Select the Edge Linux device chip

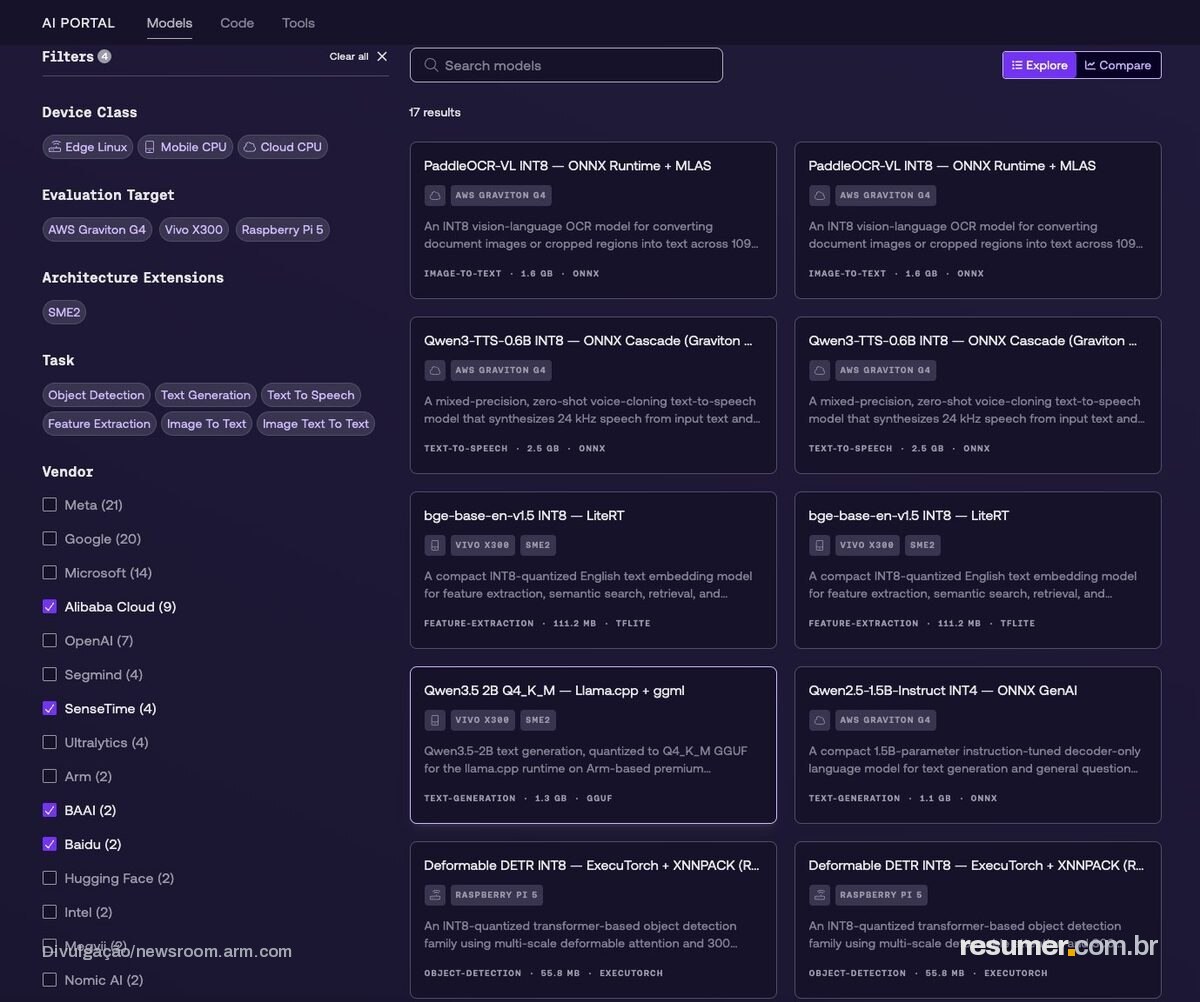click(87, 147)
